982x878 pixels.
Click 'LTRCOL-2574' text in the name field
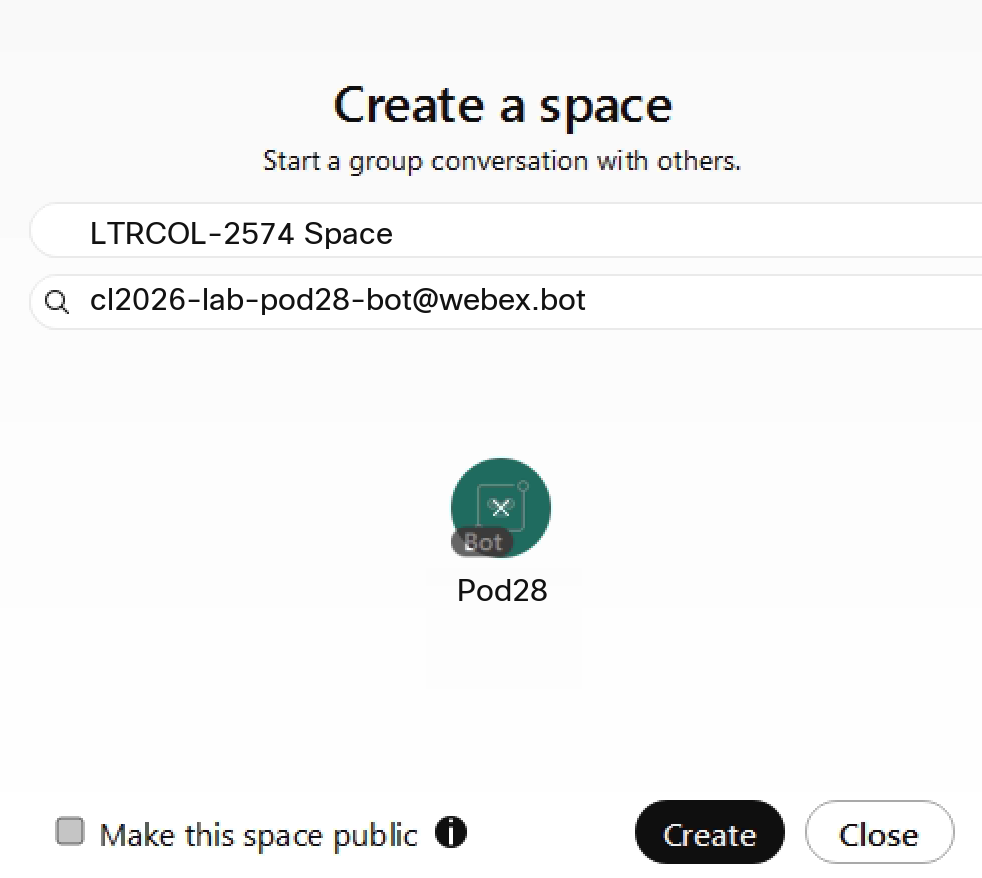pos(193,234)
